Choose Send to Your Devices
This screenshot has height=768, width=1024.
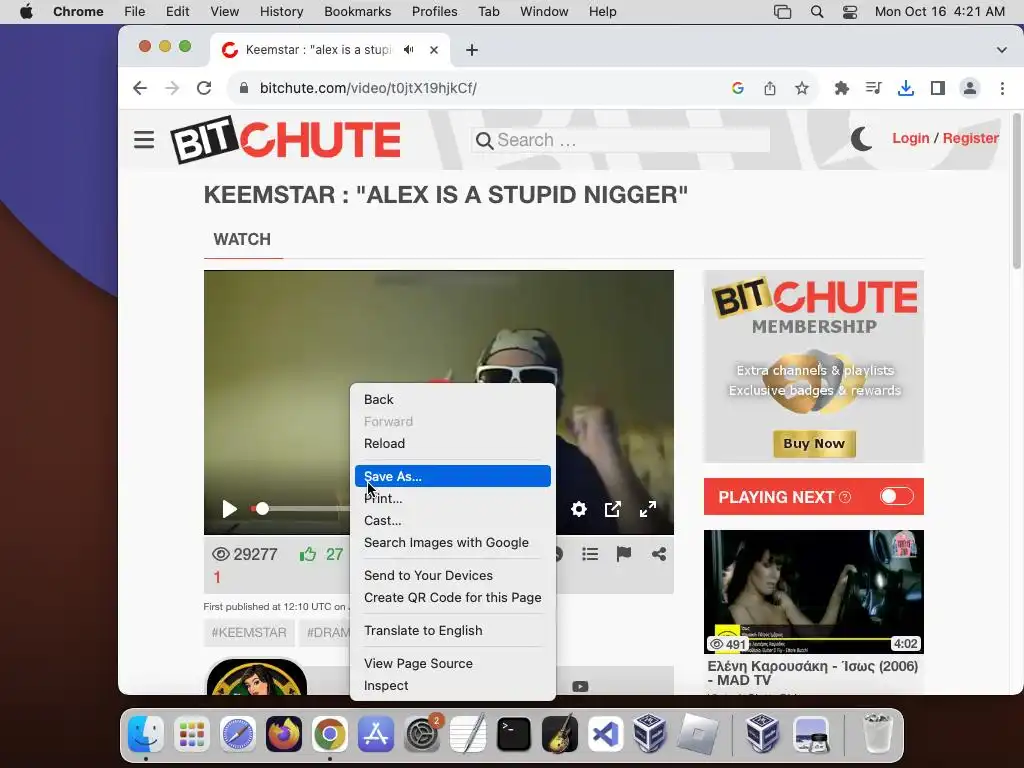point(453,575)
